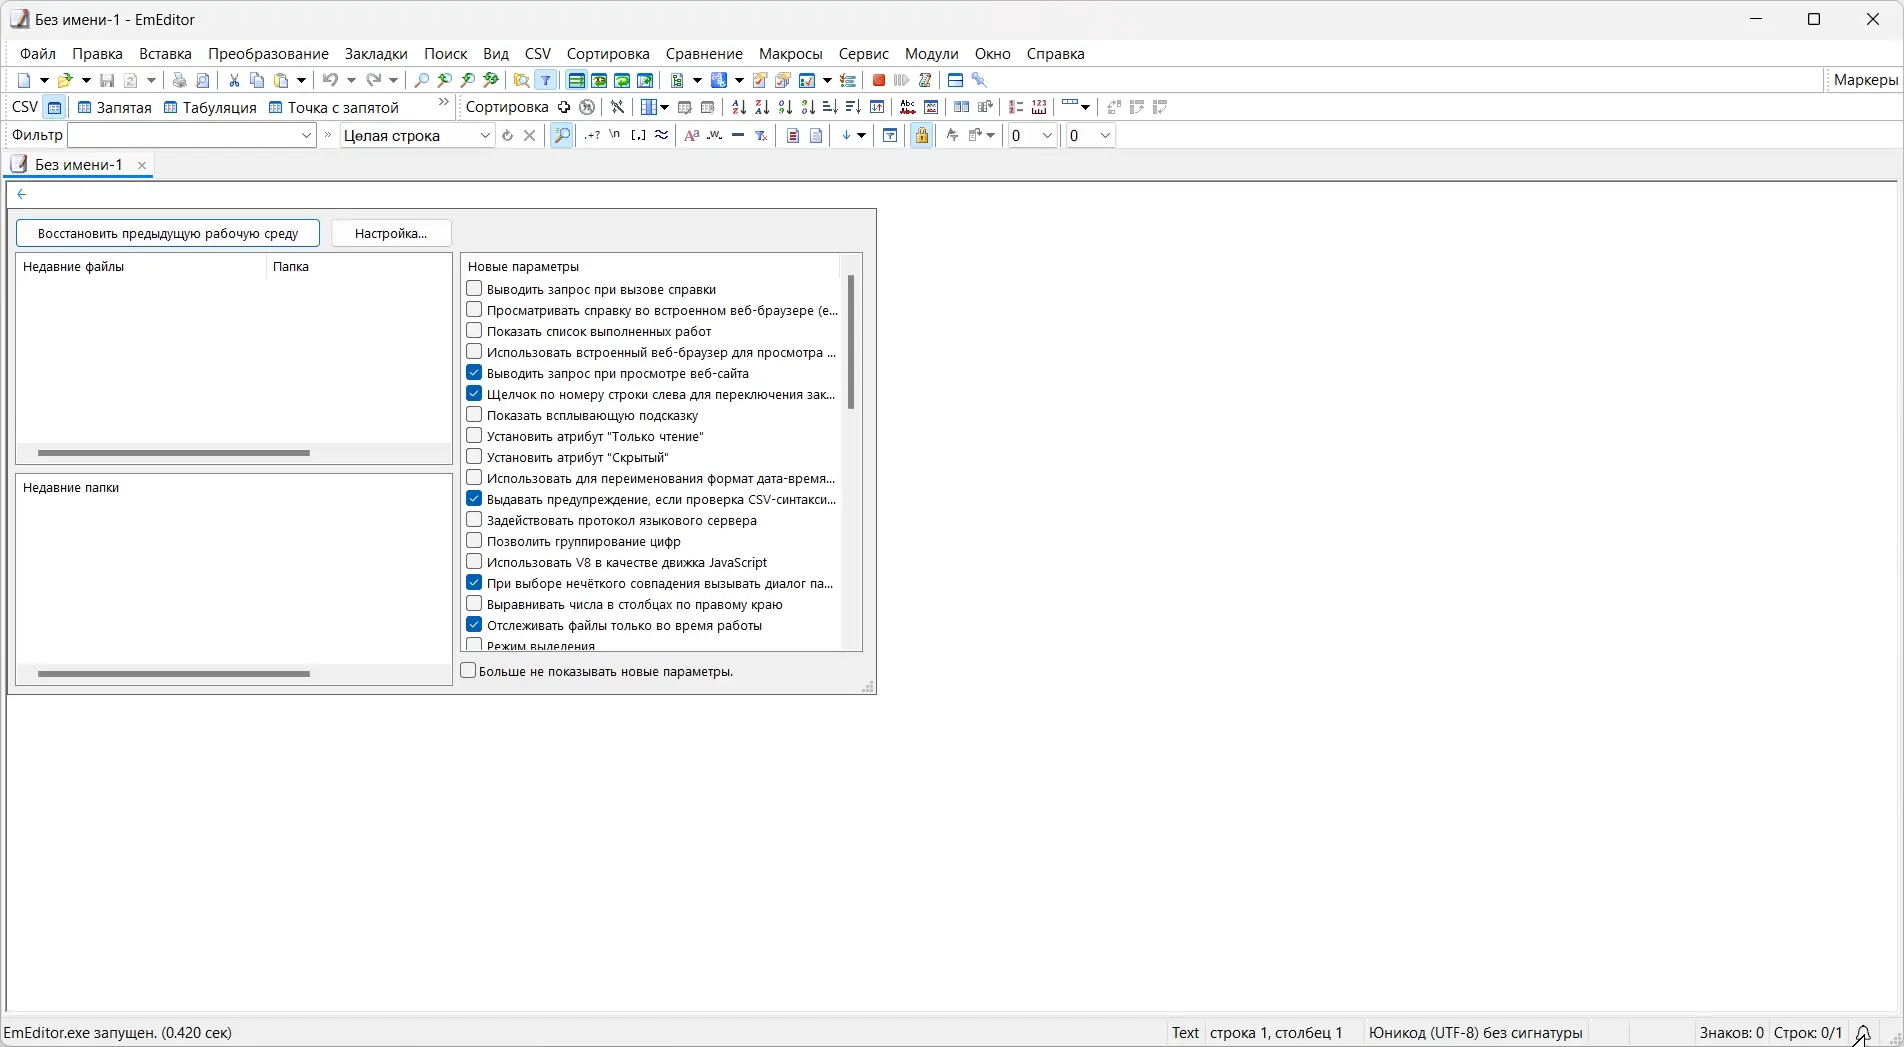Cut selection using the scissors icon

[233, 80]
